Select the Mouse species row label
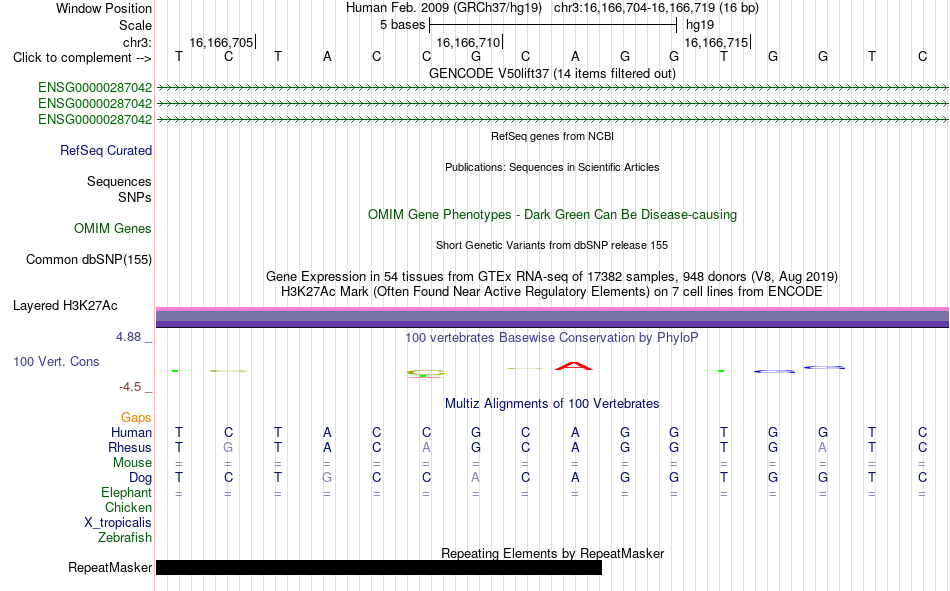 (x=133, y=462)
